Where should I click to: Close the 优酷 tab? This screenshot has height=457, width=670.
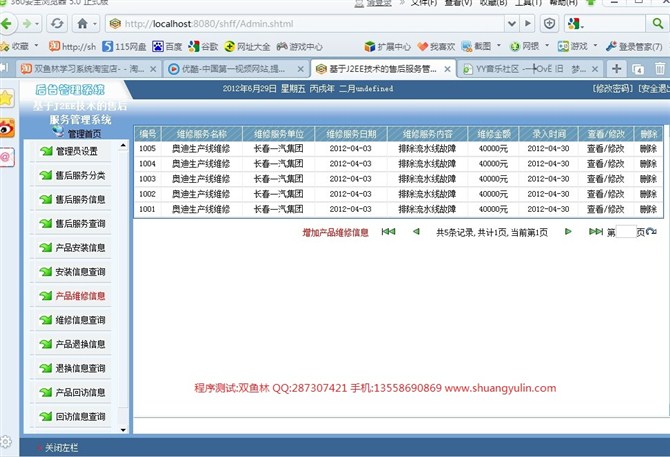click(x=301, y=69)
